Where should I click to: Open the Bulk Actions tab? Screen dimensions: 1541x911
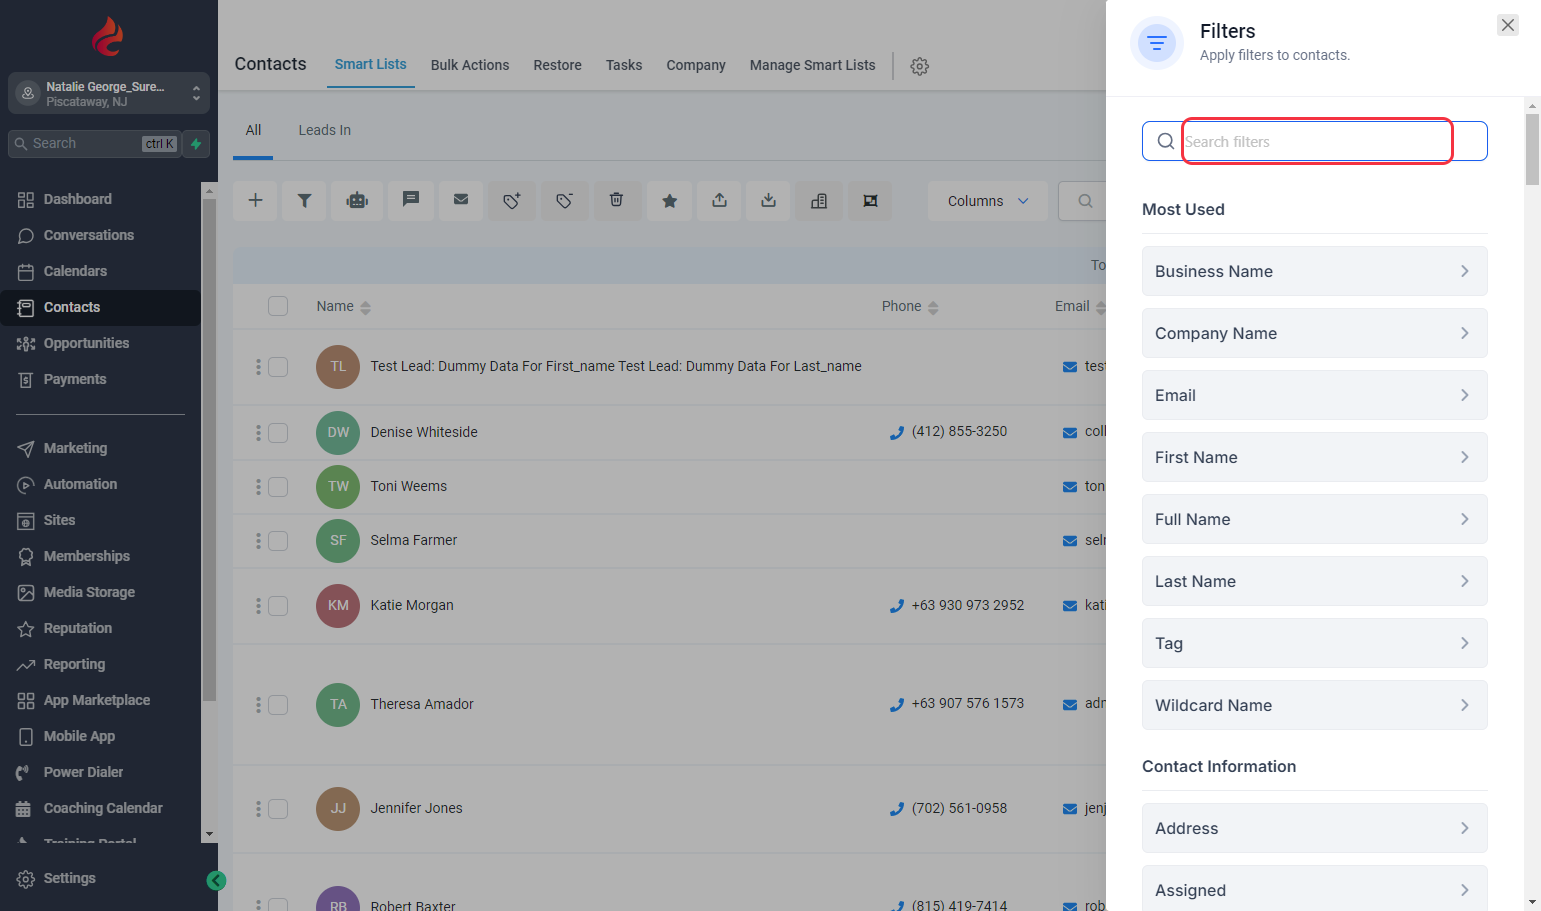tap(470, 65)
